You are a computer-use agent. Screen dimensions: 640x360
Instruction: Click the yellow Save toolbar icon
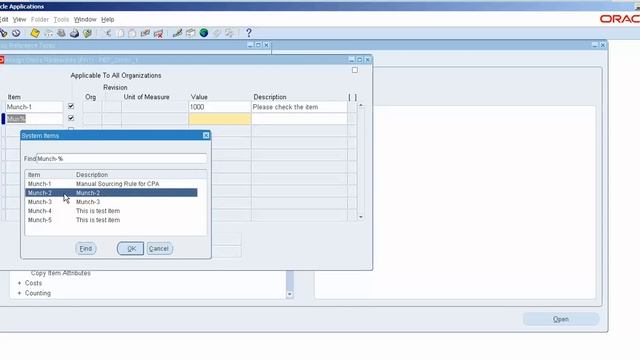(35, 33)
